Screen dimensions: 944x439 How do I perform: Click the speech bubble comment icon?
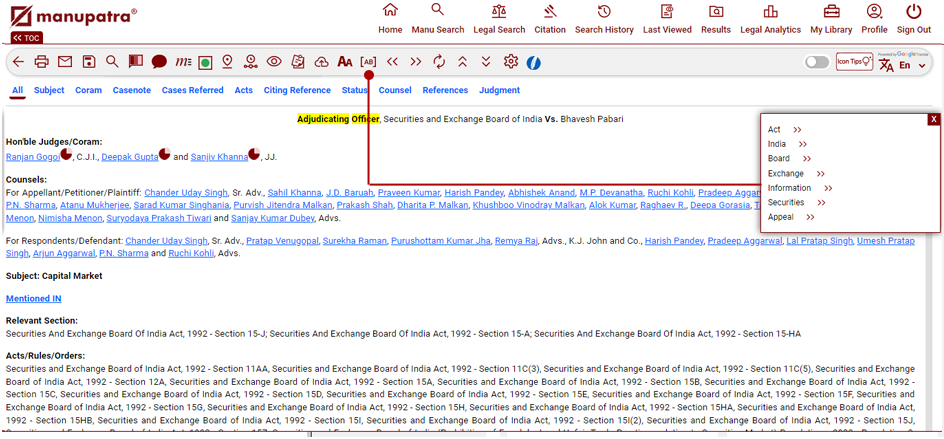[159, 62]
